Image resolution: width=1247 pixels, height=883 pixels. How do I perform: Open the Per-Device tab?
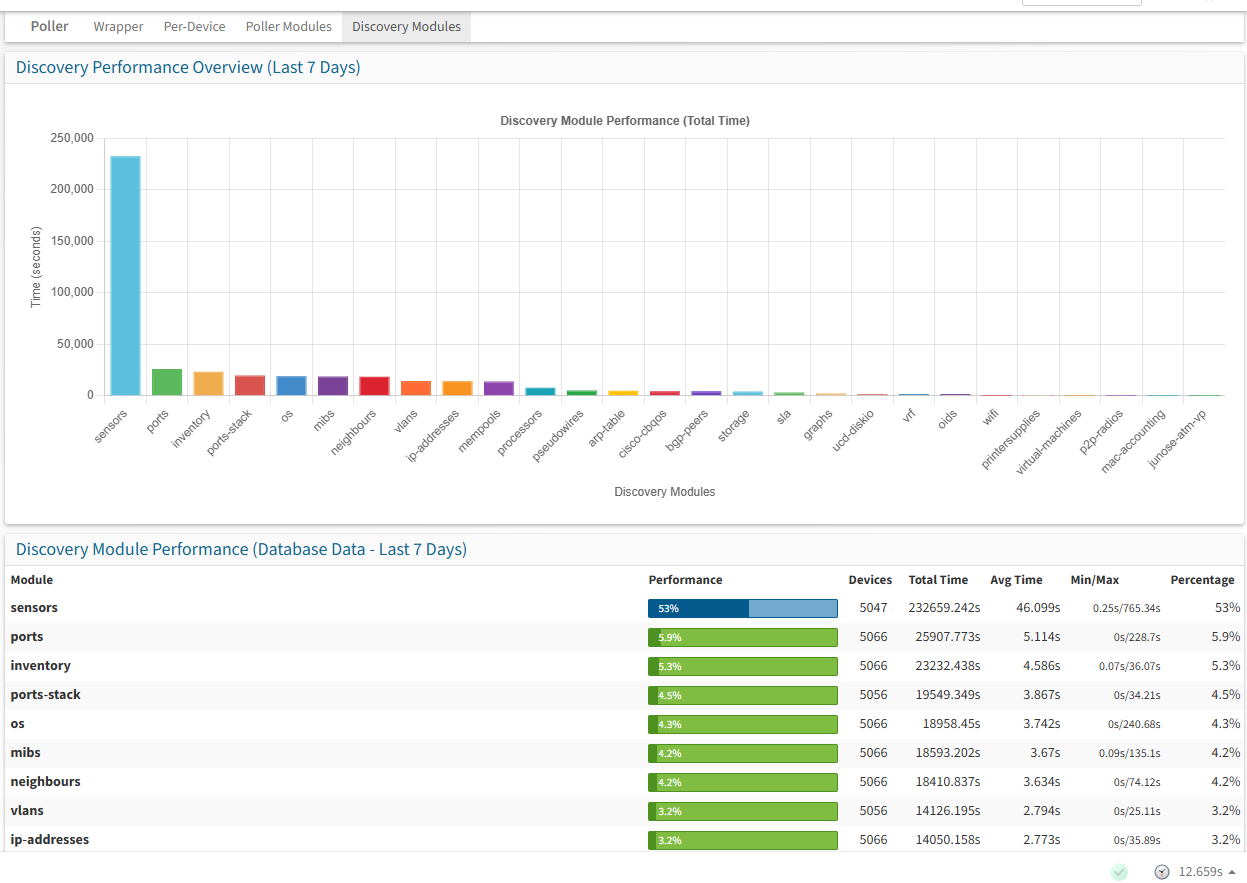click(x=194, y=27)
